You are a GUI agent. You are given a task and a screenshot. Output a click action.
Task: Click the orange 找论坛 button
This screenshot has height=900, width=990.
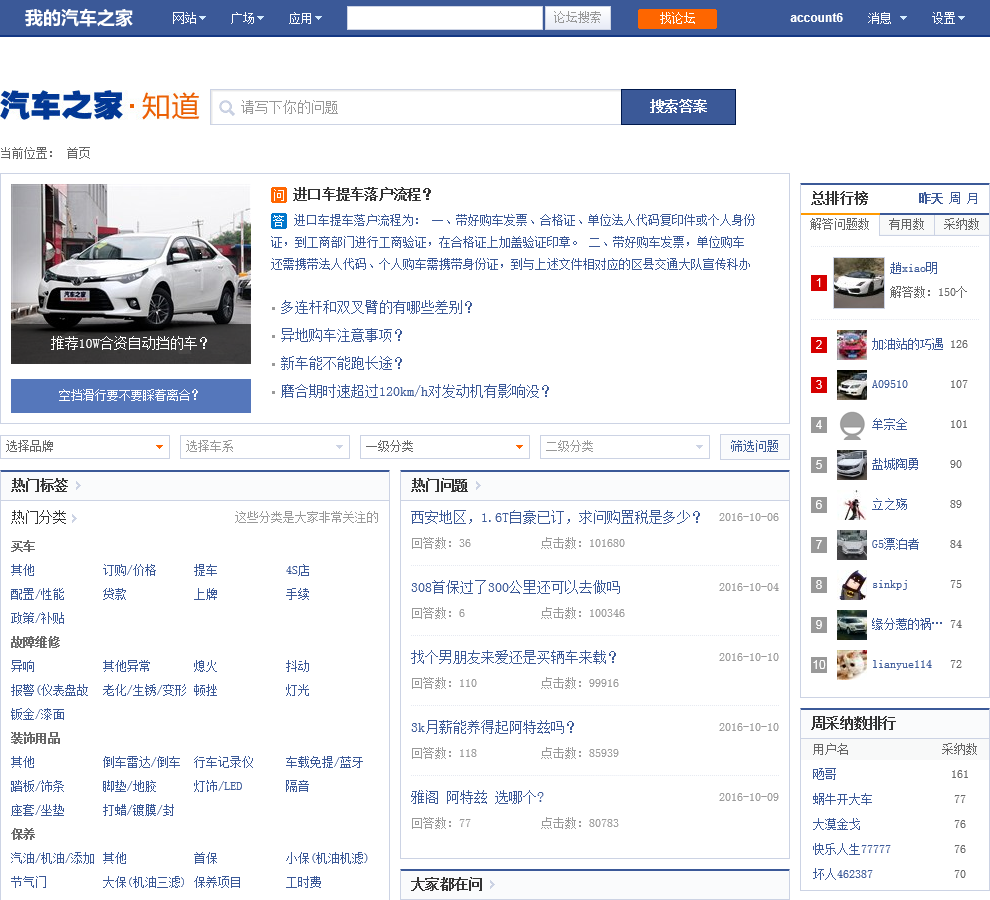tap(677, 18)
